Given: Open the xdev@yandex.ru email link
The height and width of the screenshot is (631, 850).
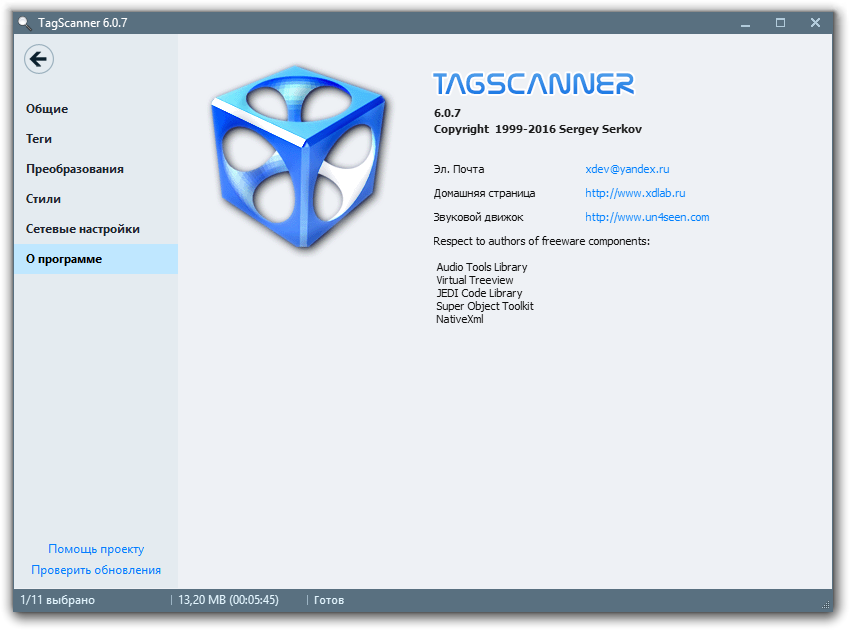Looking at the screenshot, I should (627, 169).
